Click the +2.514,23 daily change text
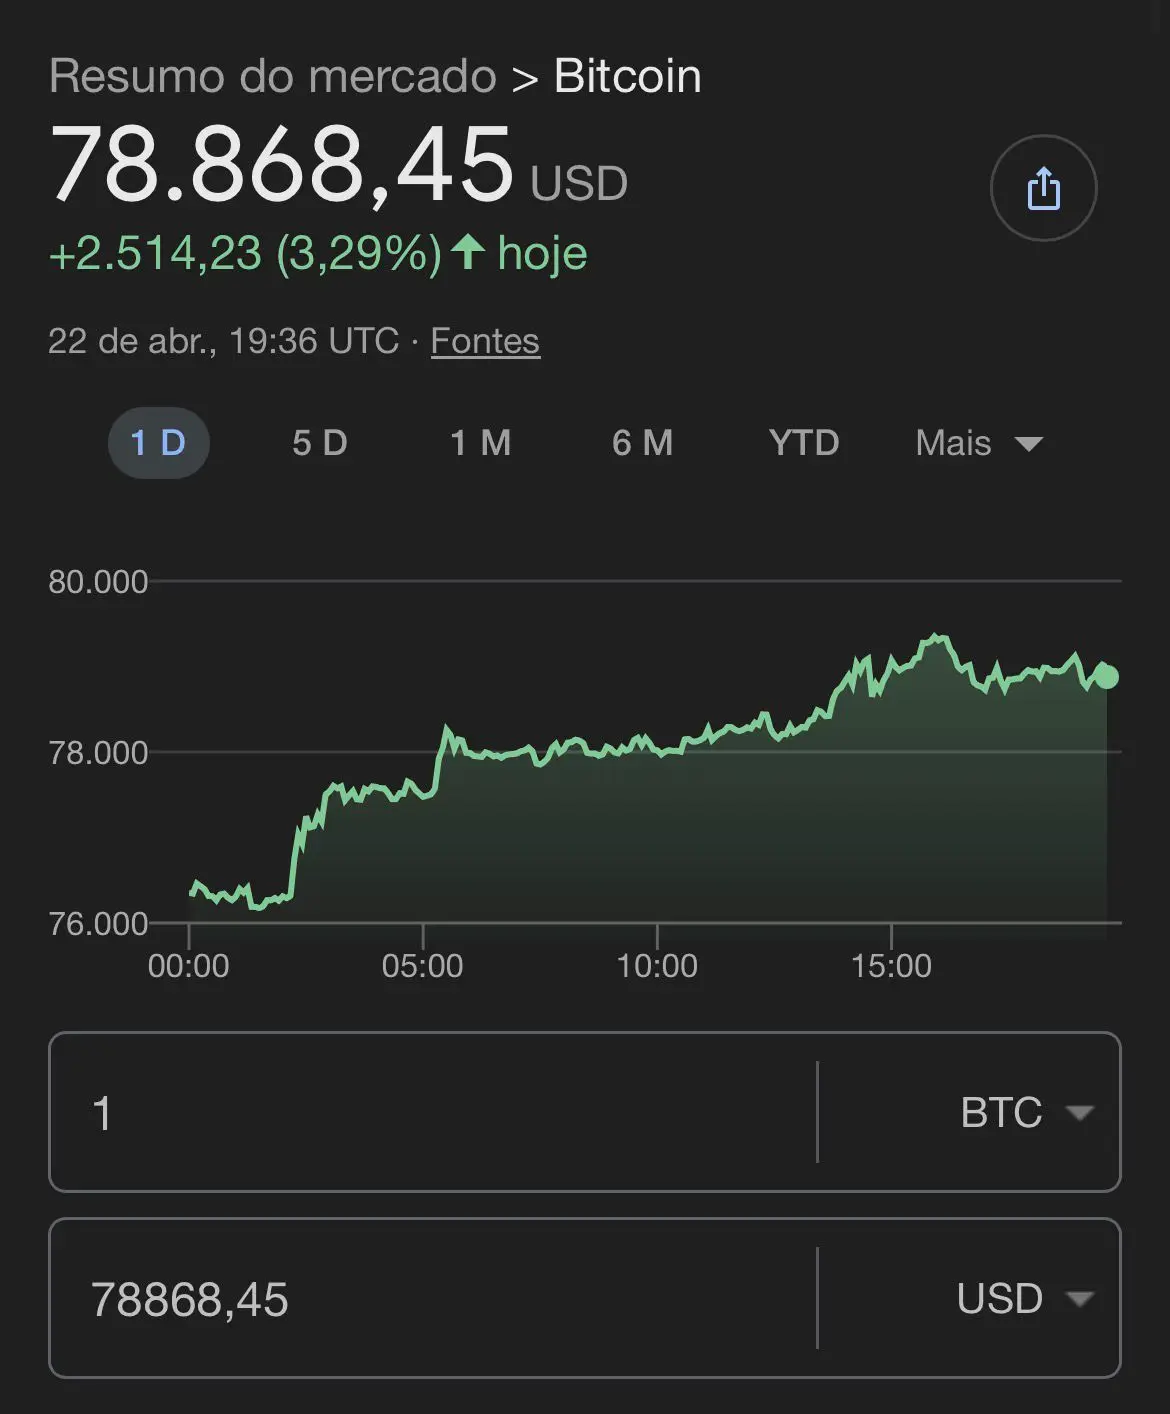 155,253
